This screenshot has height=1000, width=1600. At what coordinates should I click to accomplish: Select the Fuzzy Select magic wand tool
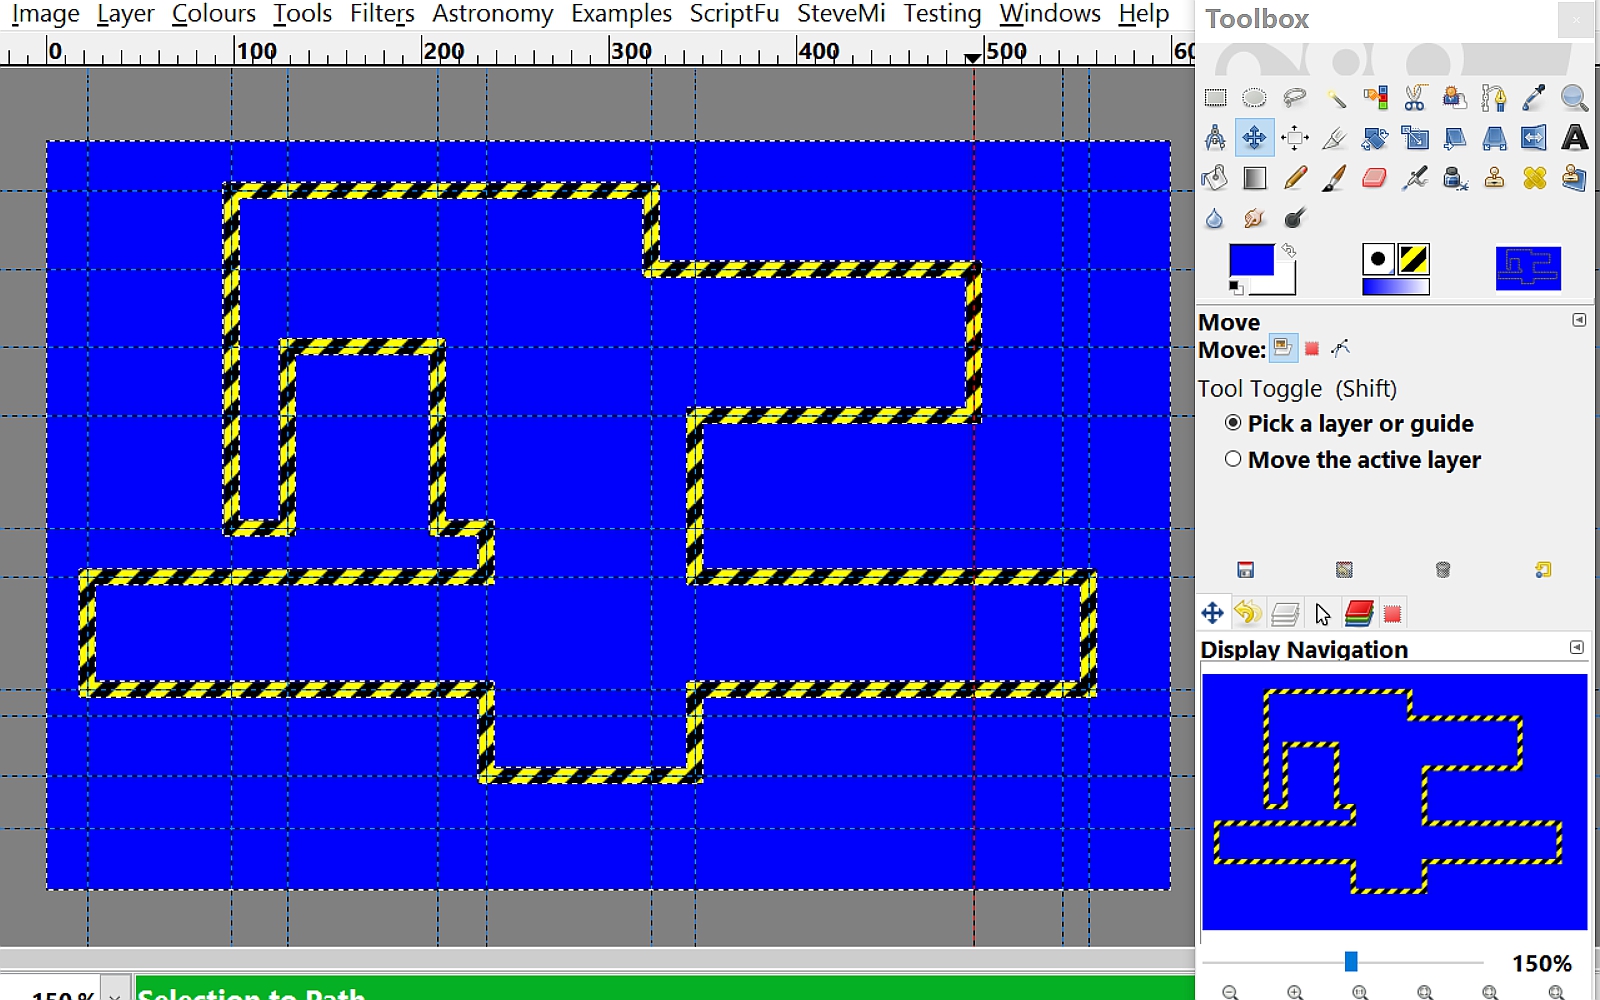pos(1335,98)
